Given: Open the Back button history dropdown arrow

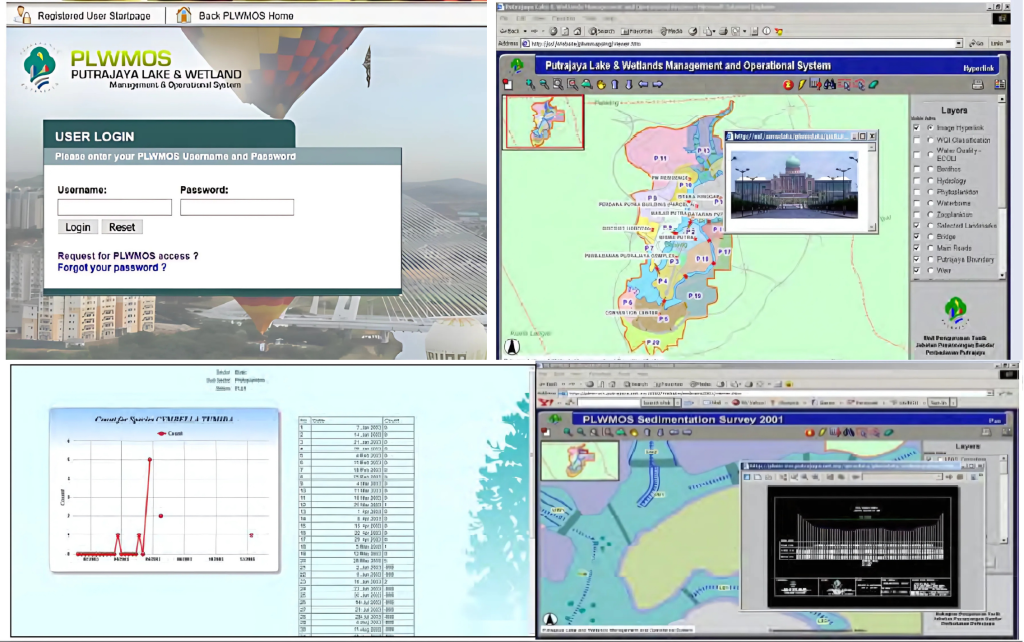Looking at the screenshot, I should (525, 31).
